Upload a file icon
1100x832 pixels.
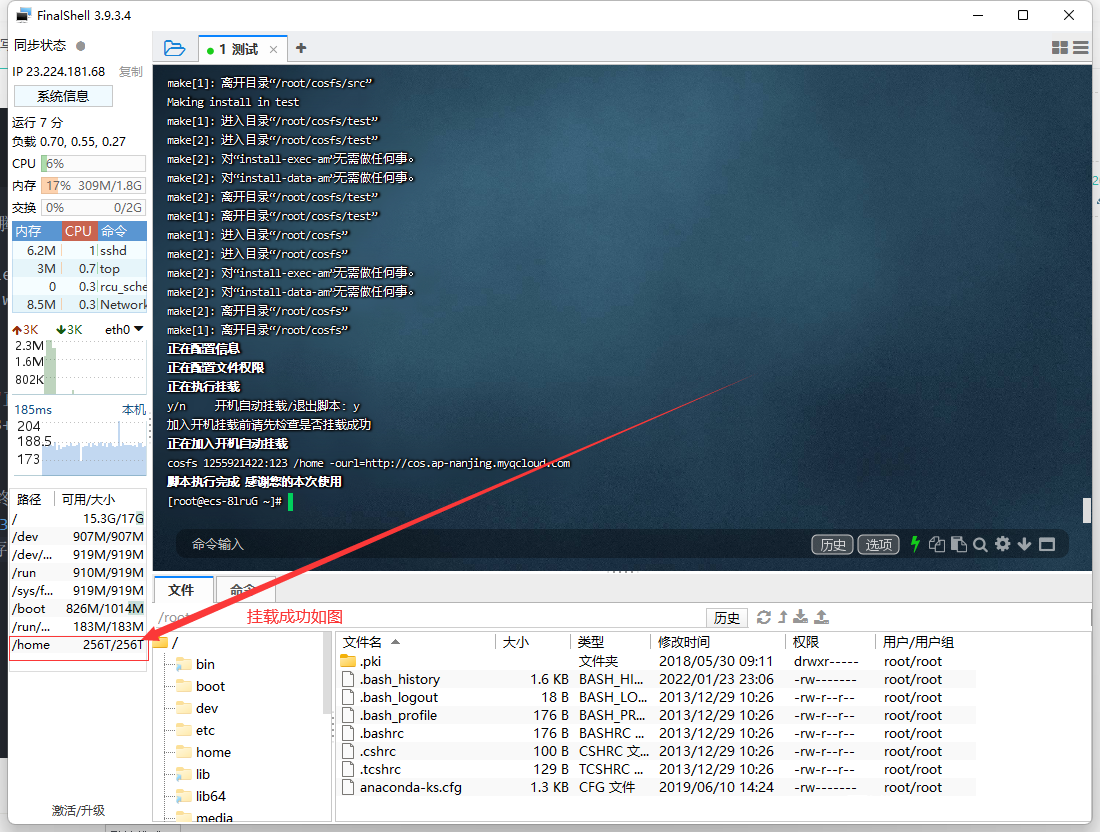(821, 617)
